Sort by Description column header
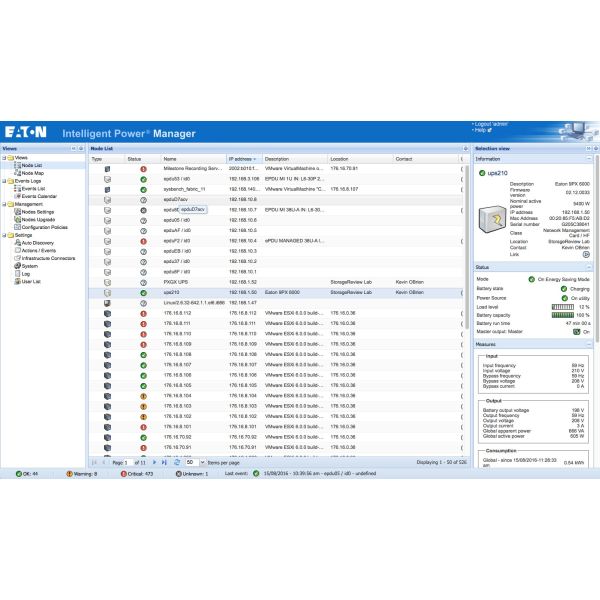 [295, 159]
